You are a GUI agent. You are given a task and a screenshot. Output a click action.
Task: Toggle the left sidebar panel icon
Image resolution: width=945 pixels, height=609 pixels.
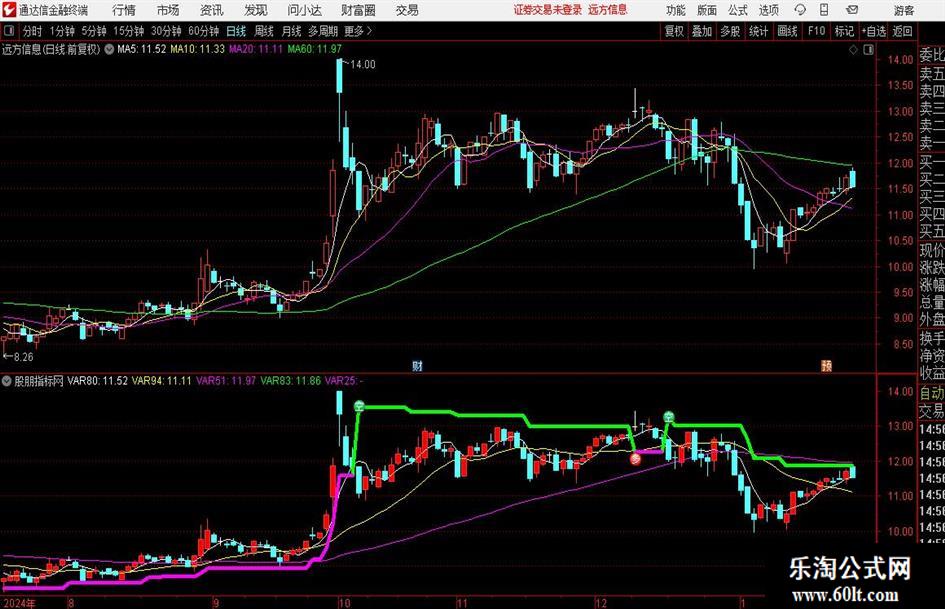(9, 31)
